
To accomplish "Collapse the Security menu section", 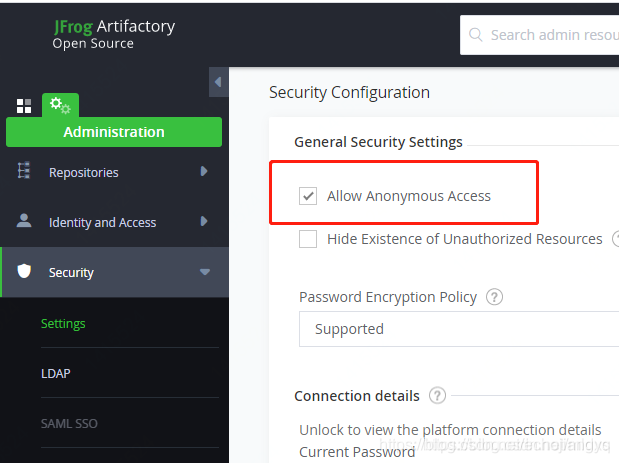I will click(204, 272).
